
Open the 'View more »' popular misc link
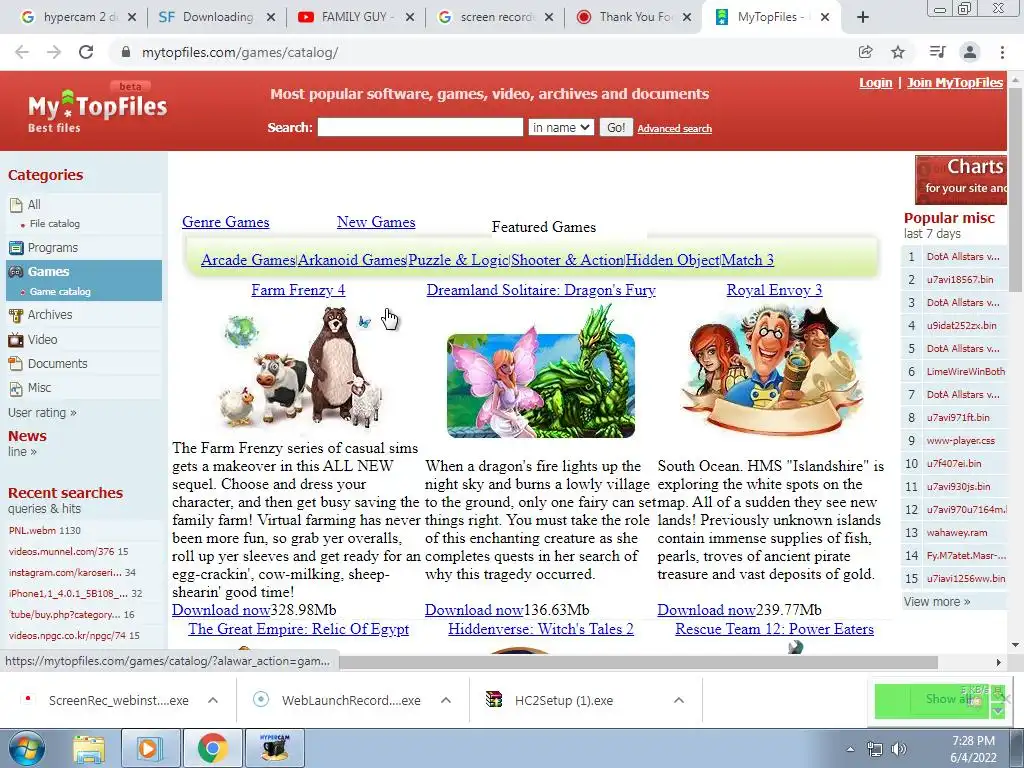[x=937, y=601]
